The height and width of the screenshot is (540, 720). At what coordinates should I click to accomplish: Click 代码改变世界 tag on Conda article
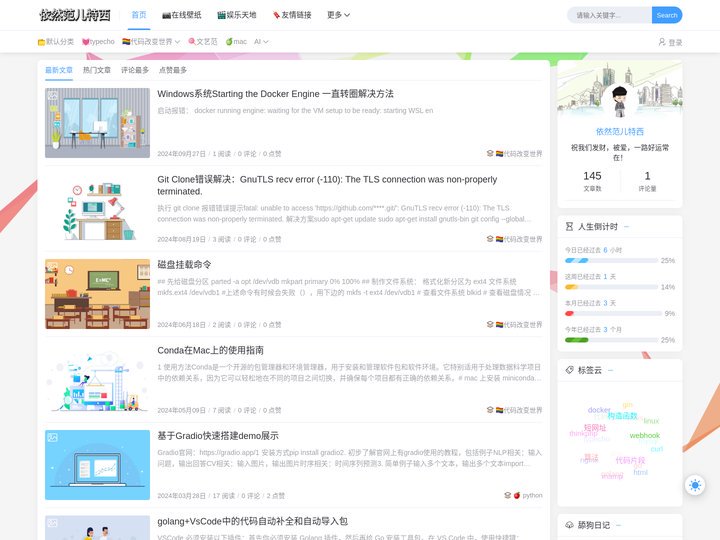[x=519, y=410]
